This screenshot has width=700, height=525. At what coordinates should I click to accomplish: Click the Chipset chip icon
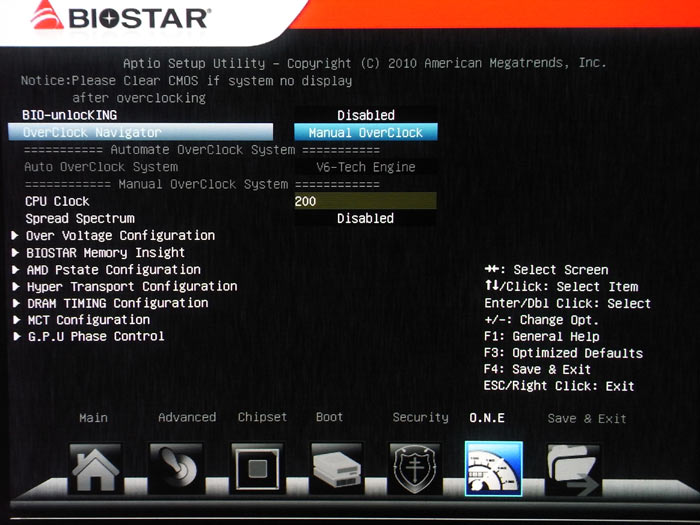(x=258, y=468)
